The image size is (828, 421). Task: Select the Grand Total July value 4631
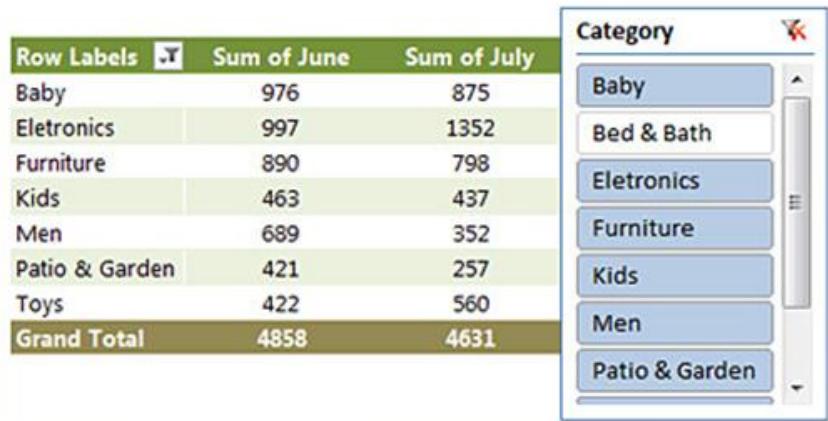pos(470,339)
